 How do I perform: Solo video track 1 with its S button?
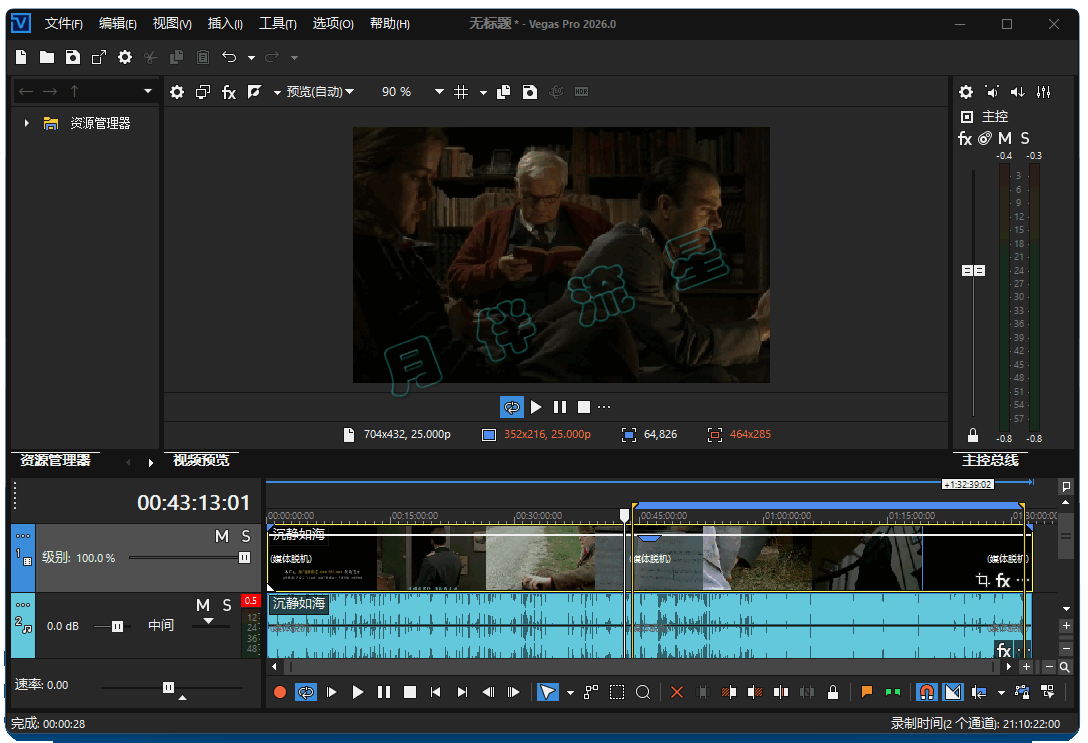(x=246, y=536)
